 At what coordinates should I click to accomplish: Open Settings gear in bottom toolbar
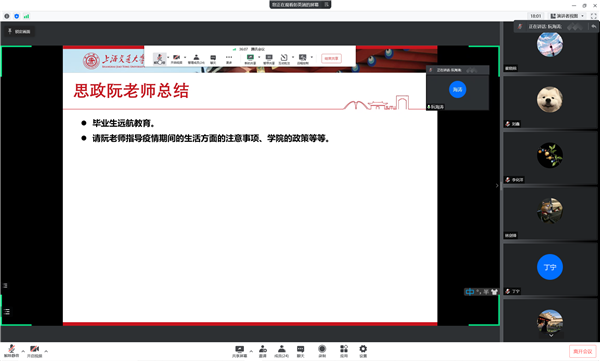pos(363,351)
